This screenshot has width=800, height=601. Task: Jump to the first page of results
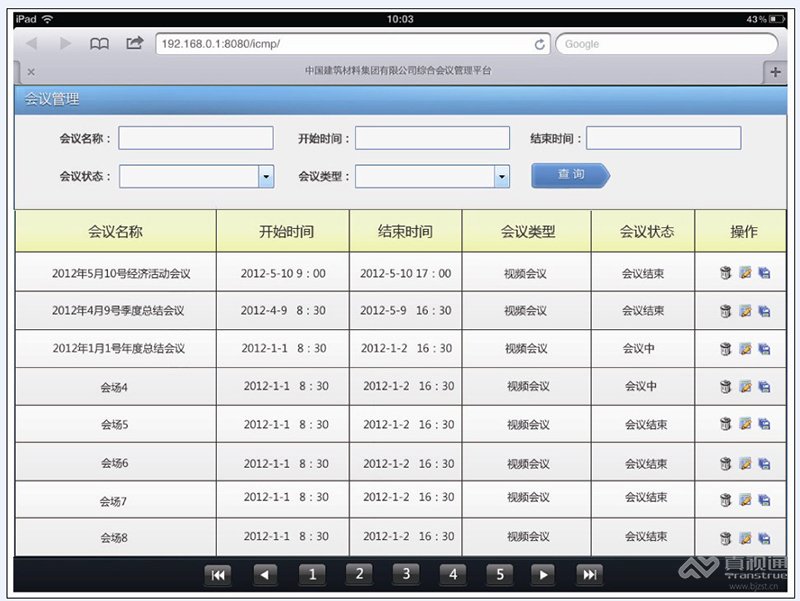(218, 574)
